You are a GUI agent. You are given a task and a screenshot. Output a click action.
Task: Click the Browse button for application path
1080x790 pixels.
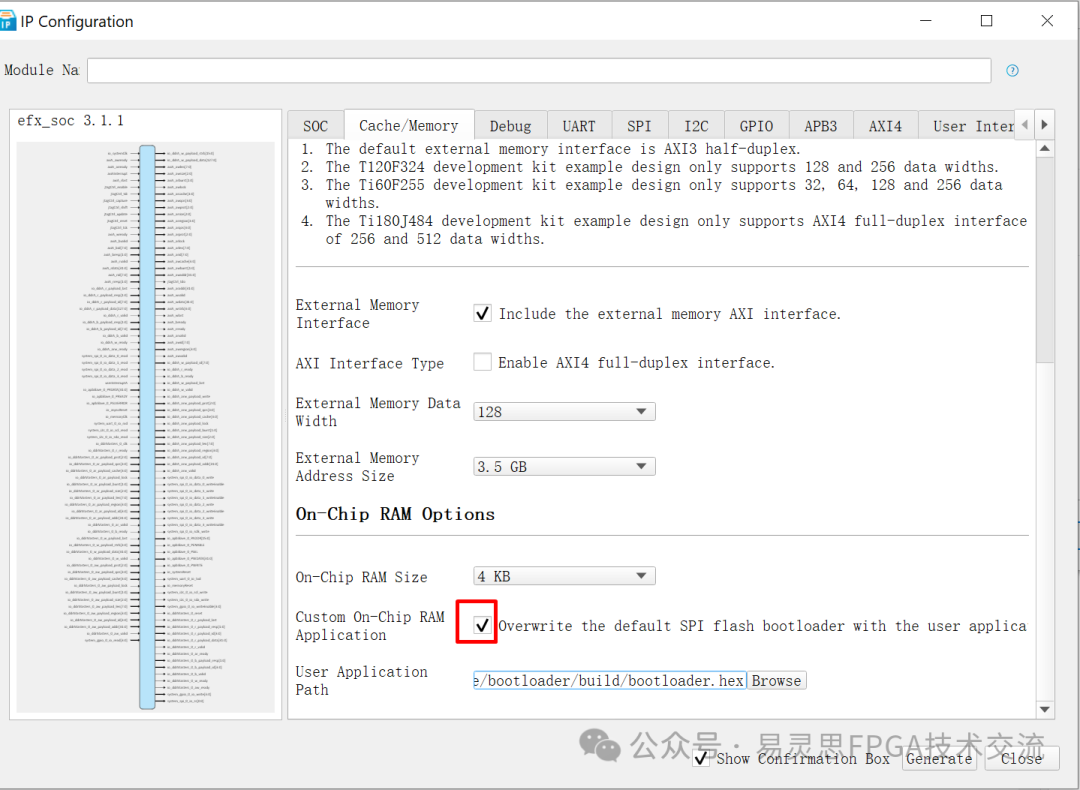tap(776, 681)
